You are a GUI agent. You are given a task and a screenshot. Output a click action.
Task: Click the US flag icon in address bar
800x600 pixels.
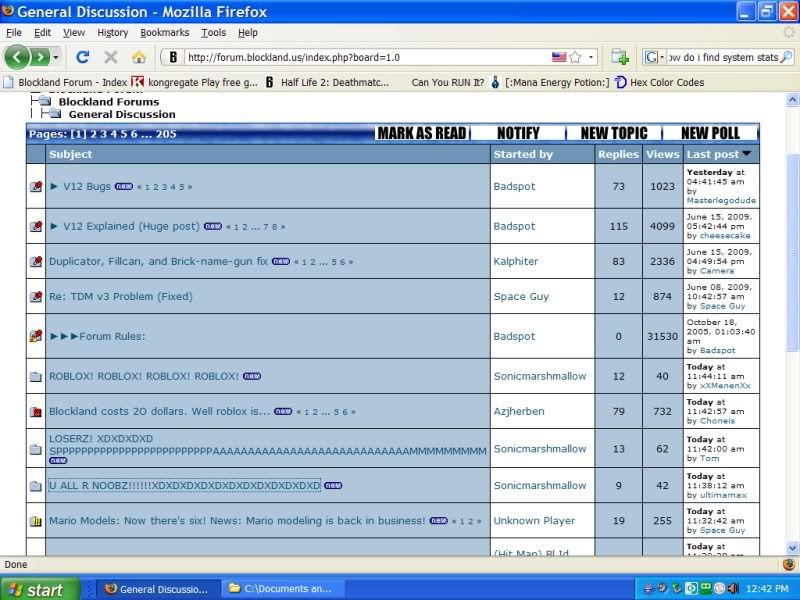[559, 57]
